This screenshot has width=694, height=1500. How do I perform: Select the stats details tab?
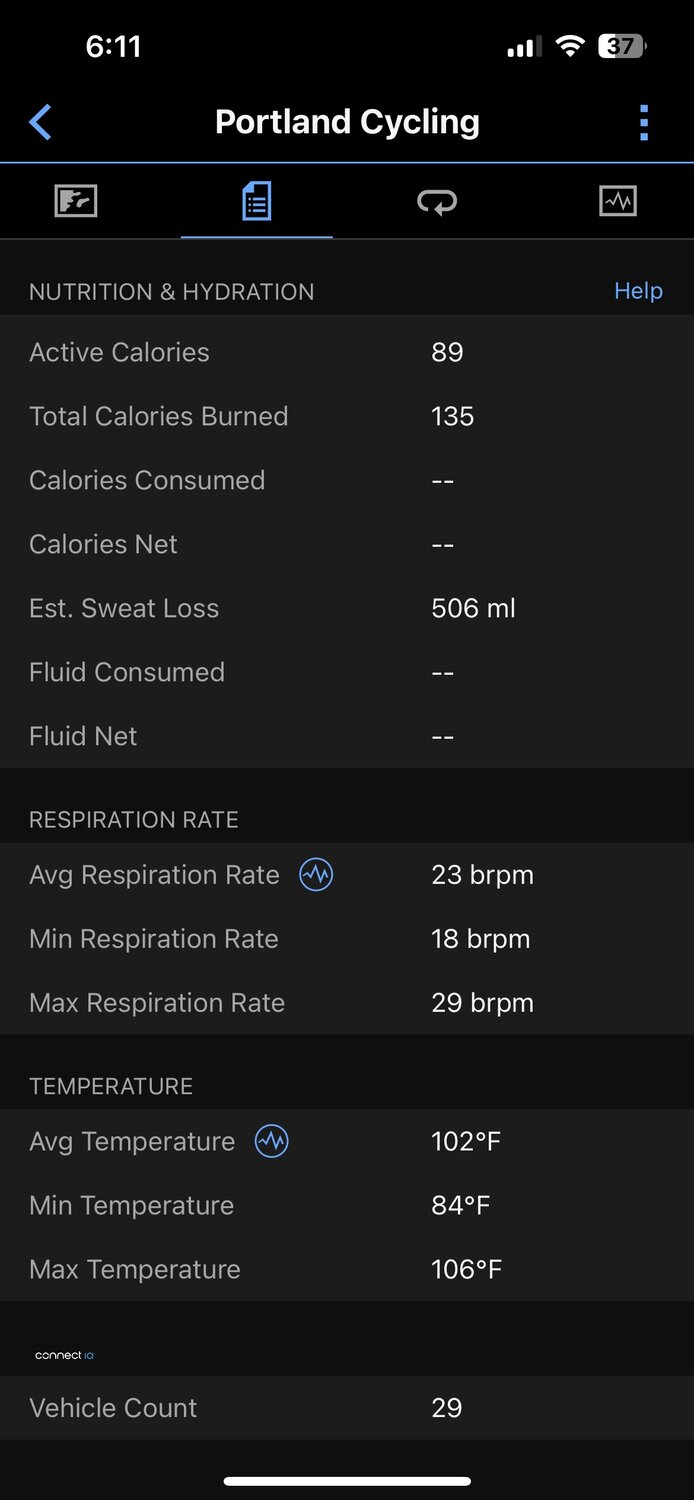pos(256,201)
